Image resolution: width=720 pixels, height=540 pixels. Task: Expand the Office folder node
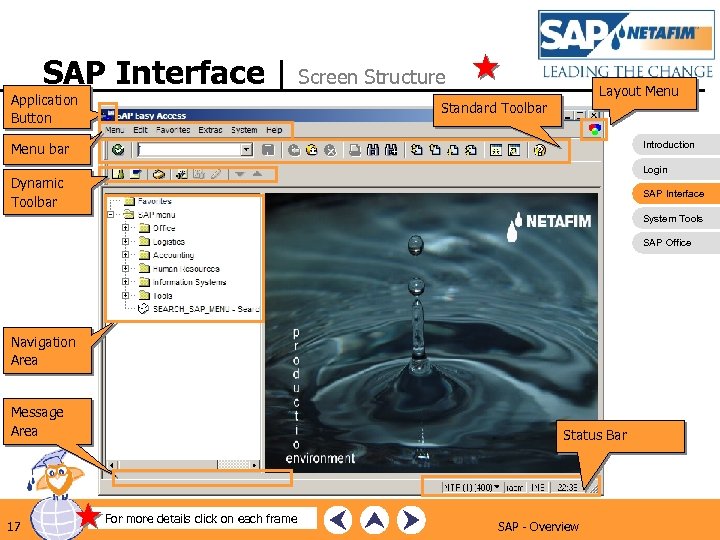[x=125, y=228]
